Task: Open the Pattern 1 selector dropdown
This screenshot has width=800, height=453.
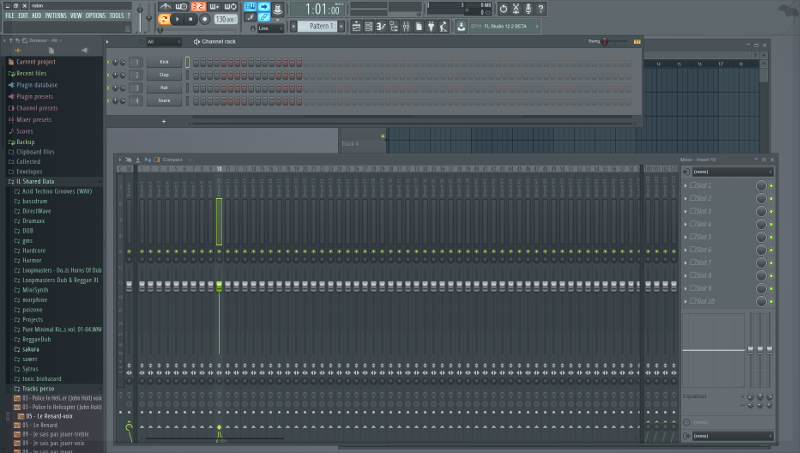Action: click(x=322, y=26)
